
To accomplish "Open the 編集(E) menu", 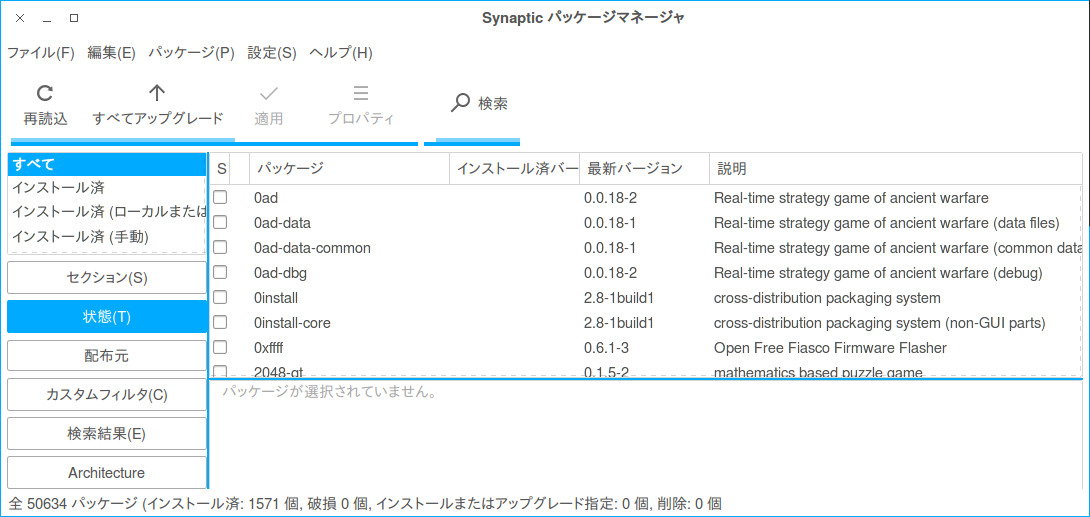I will pos(111,54).
